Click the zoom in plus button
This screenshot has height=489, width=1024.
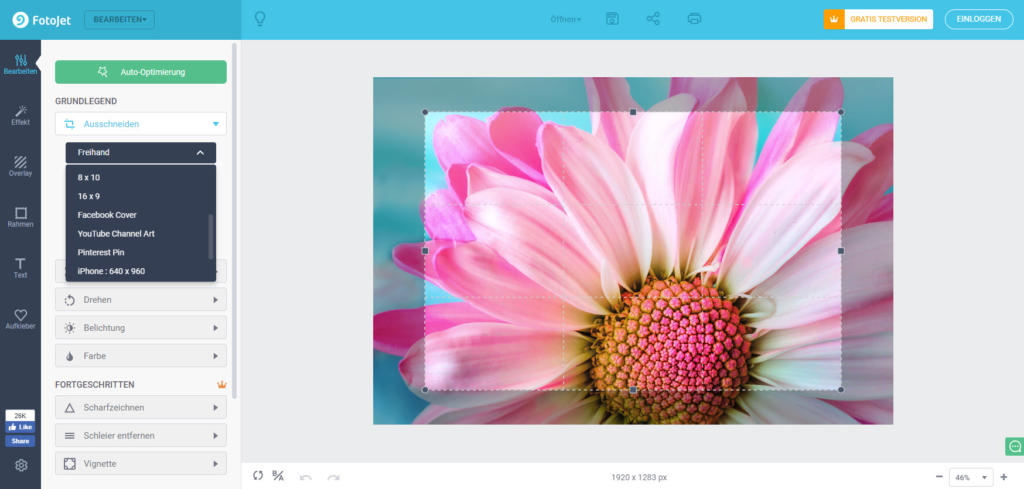[1004, 477]
